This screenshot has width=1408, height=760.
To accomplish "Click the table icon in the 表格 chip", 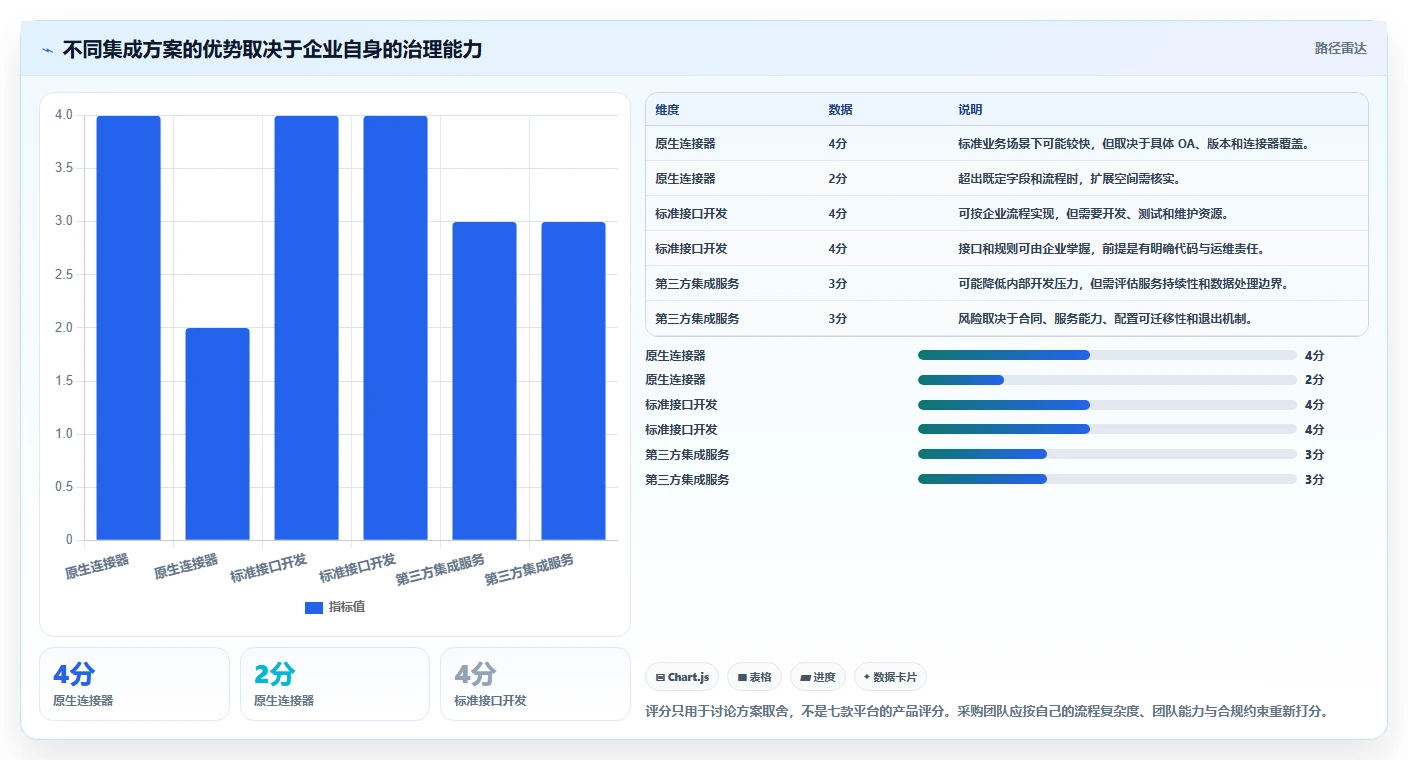I will [742, 677].
